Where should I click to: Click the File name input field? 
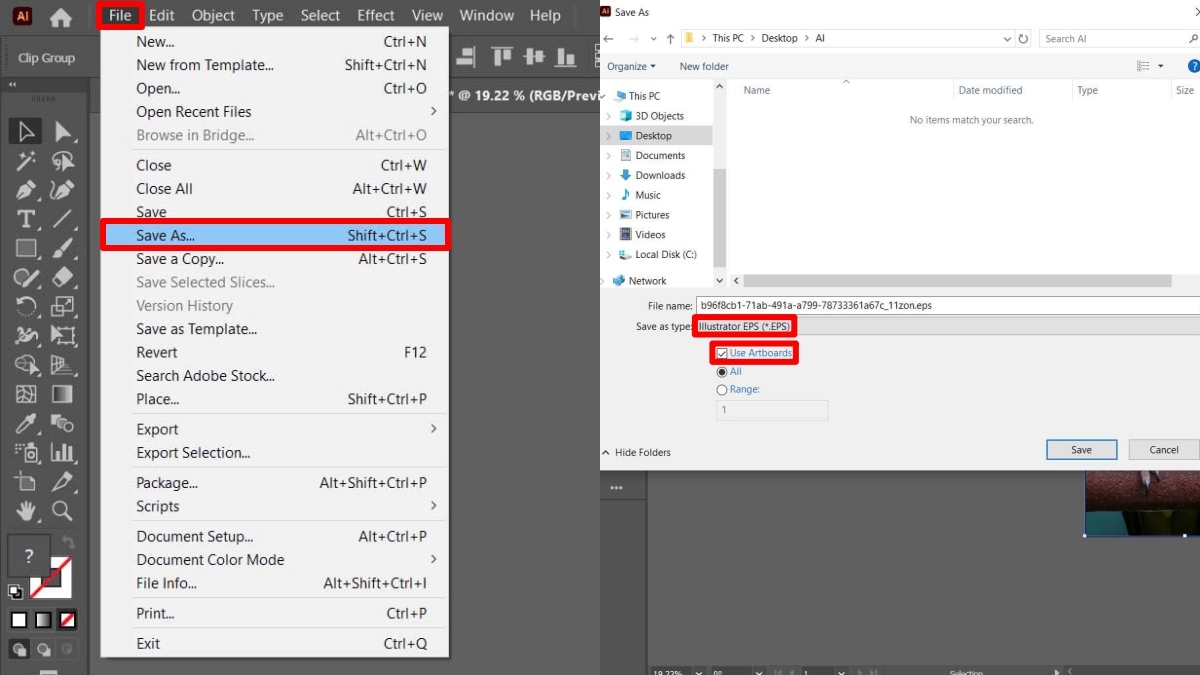coord(947,305)
